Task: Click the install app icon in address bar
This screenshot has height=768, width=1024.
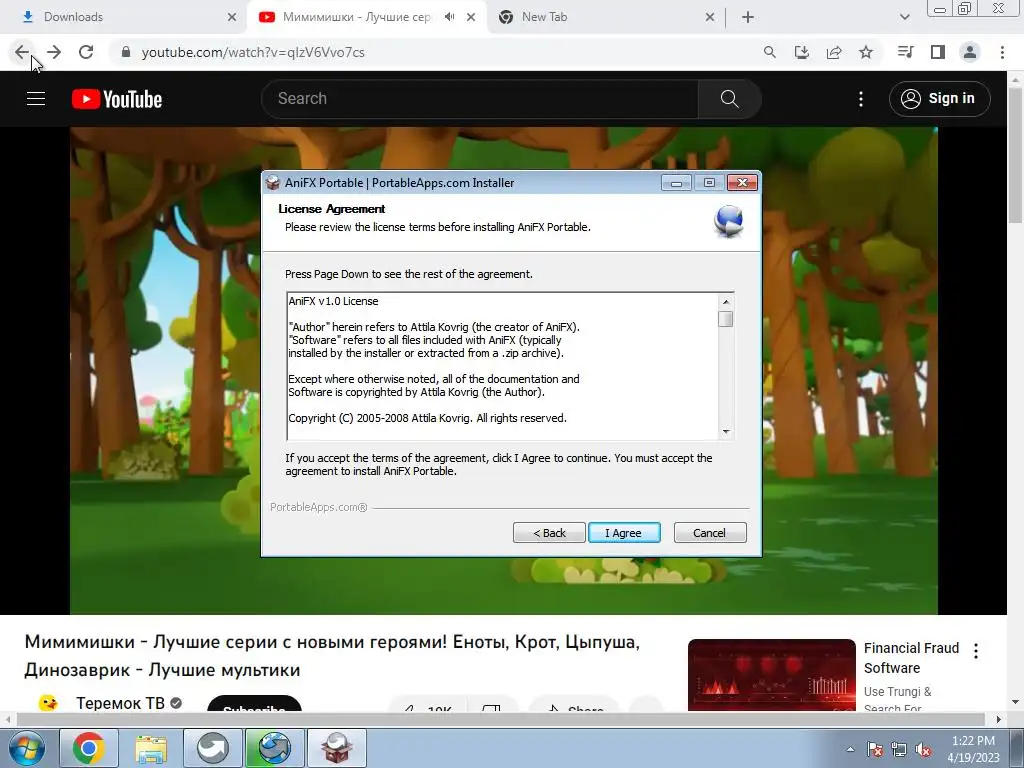Action: point(802,52)
